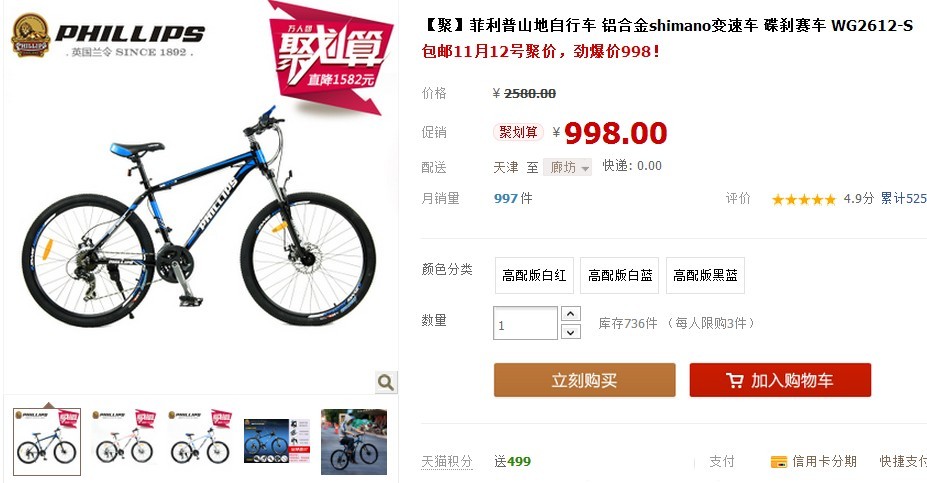The height and width of the screenshot is (483, 927).
Task: Click the small 聚划算 tag beside price
Action: pyautogui.click(x=518, y=132)
